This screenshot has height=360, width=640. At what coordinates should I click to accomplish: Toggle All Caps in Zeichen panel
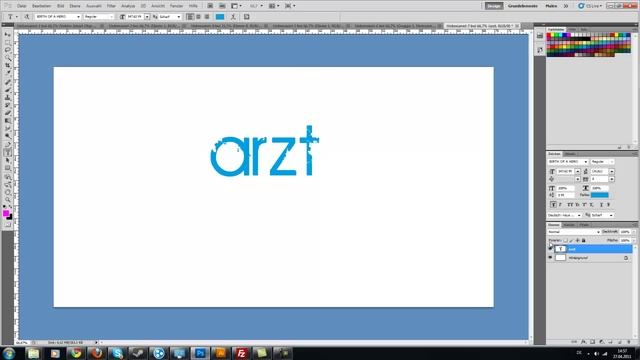(570, 204)
